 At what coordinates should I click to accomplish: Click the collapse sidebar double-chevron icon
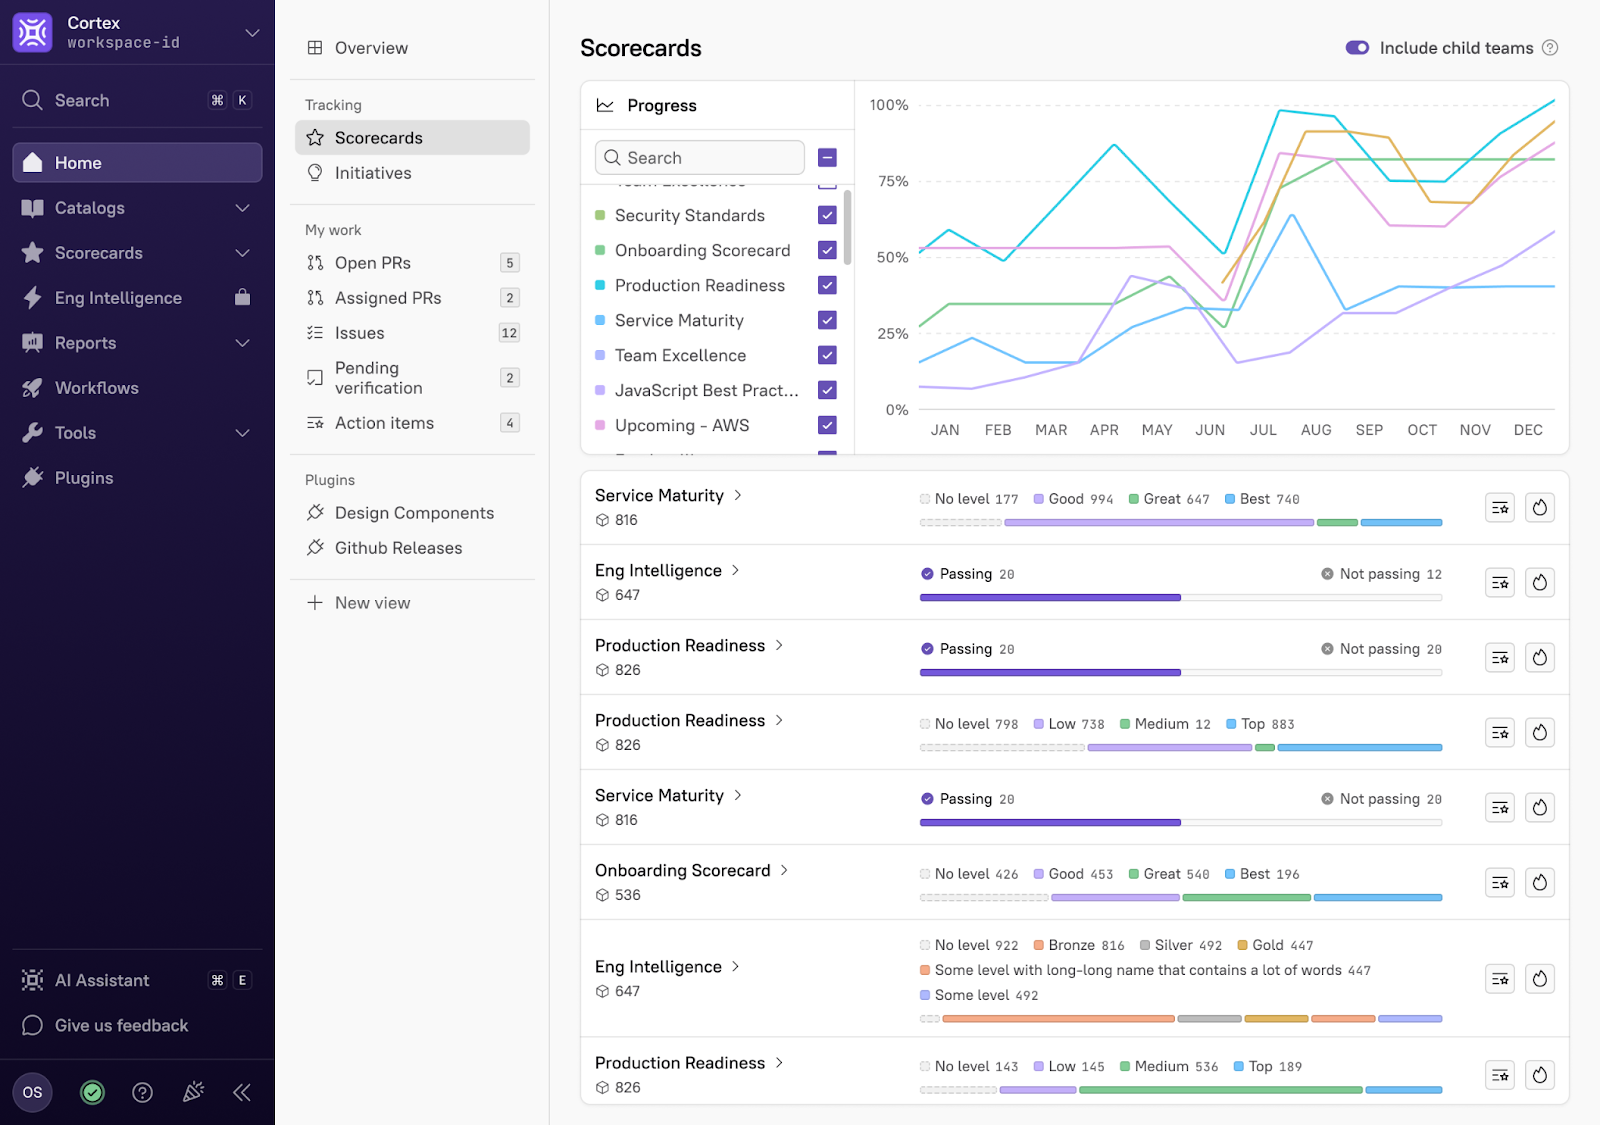[x=242, y=1092]
